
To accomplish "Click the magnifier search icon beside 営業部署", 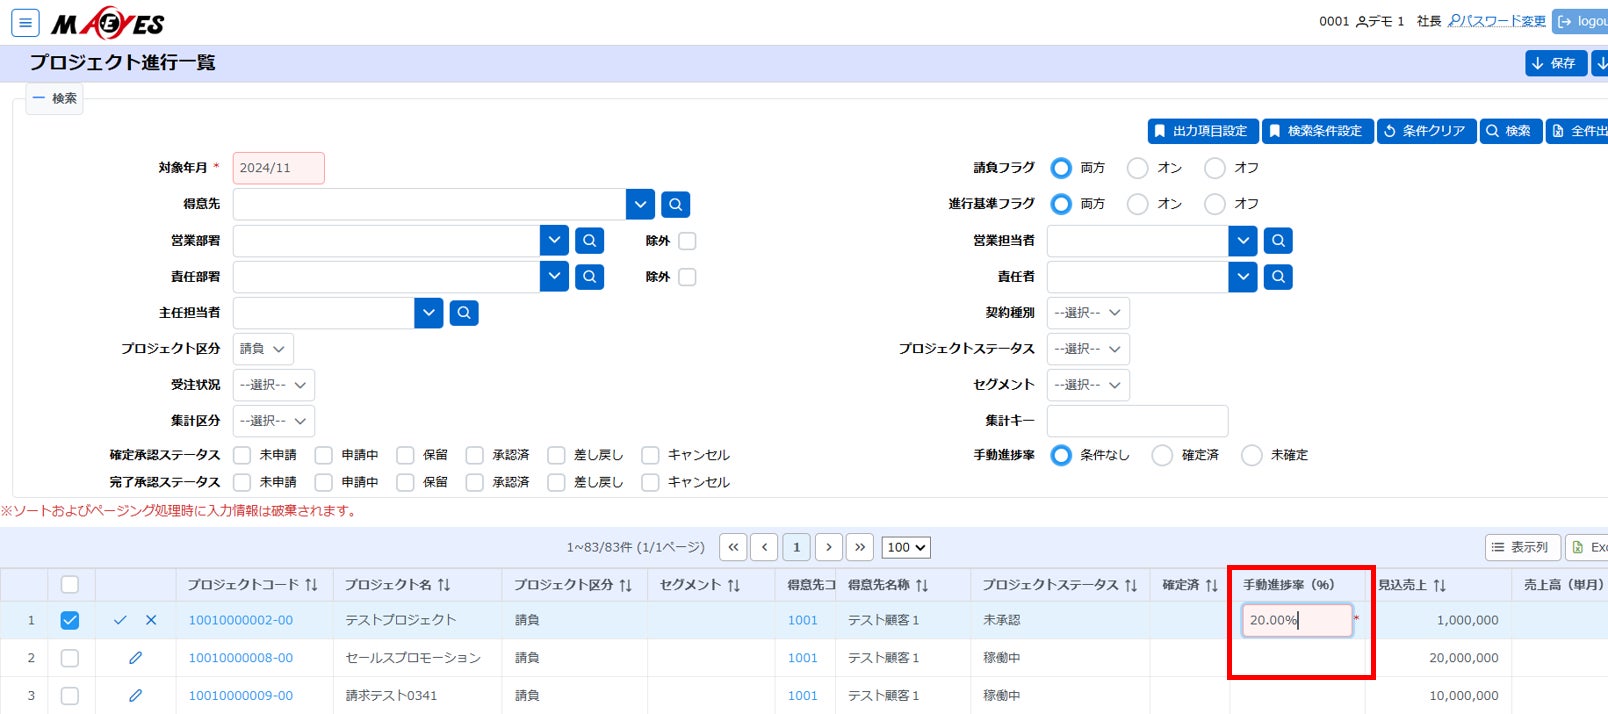I will [589, 241].
